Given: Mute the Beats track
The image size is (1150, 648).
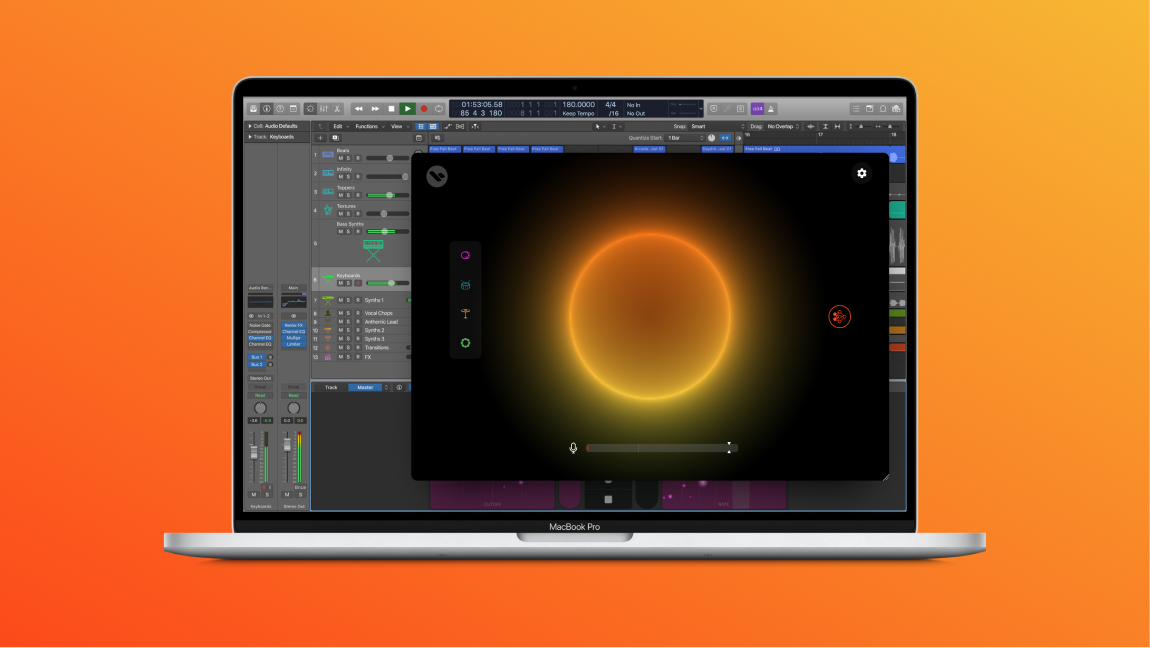Looking at the screenshot, I should point(340,158).
